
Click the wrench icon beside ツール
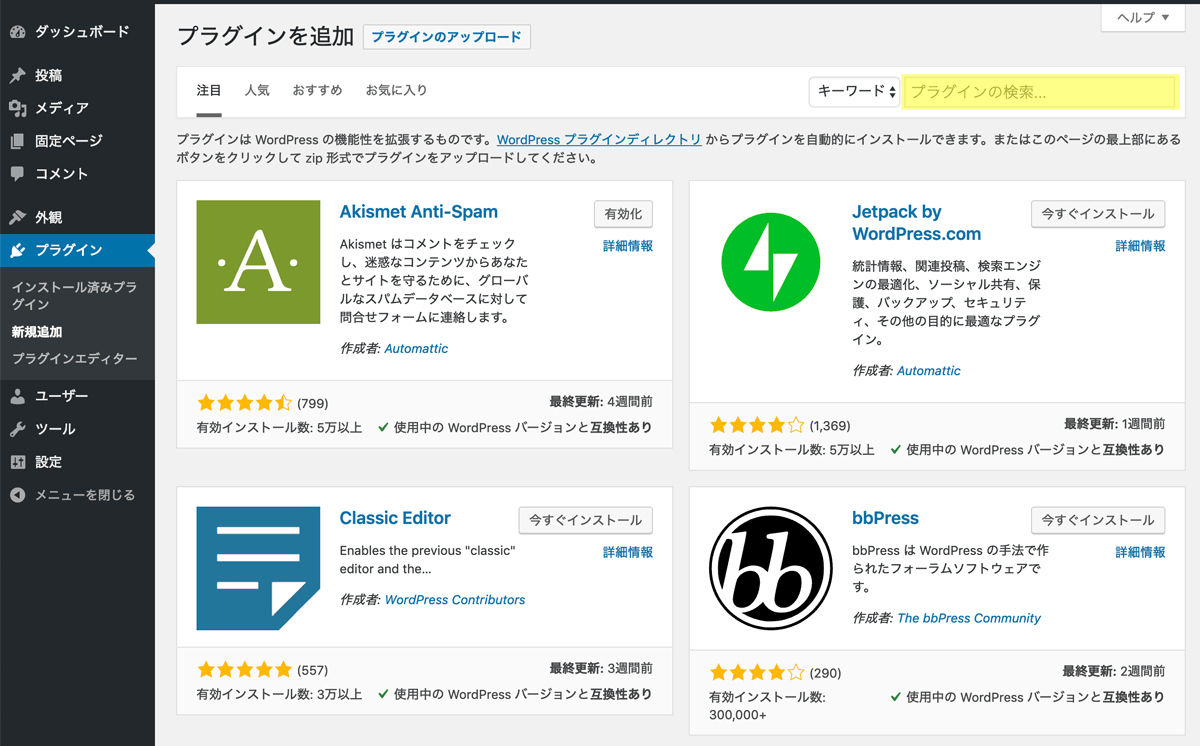[17, 429]
